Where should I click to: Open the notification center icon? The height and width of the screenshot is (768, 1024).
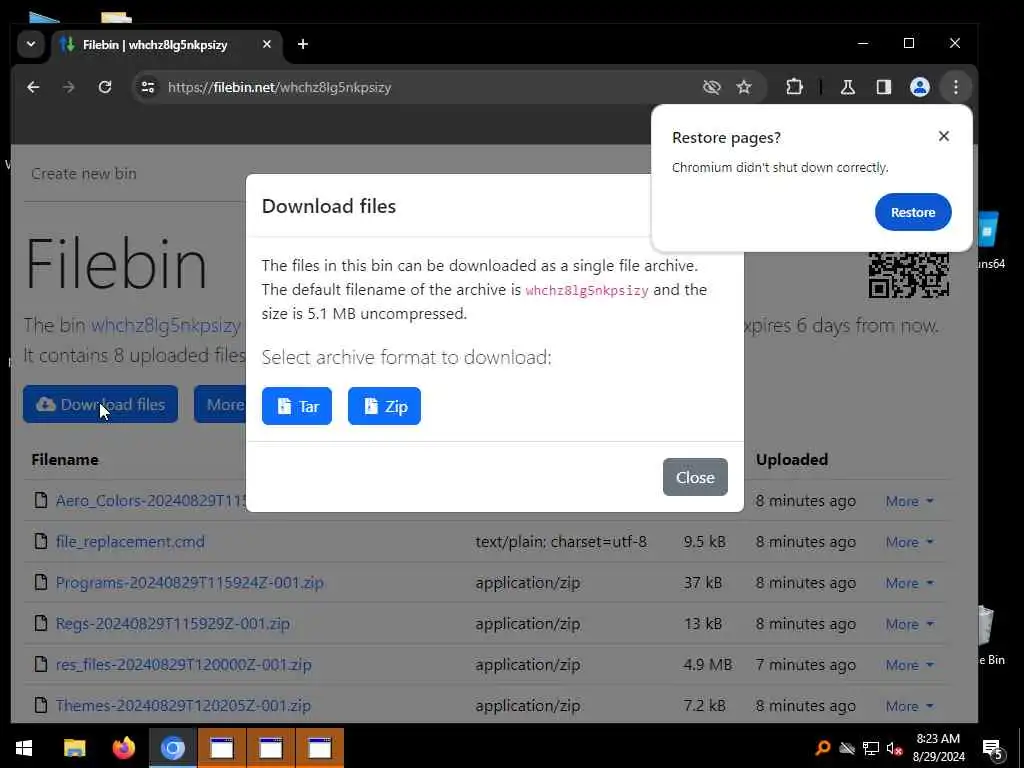pos(993,748)
